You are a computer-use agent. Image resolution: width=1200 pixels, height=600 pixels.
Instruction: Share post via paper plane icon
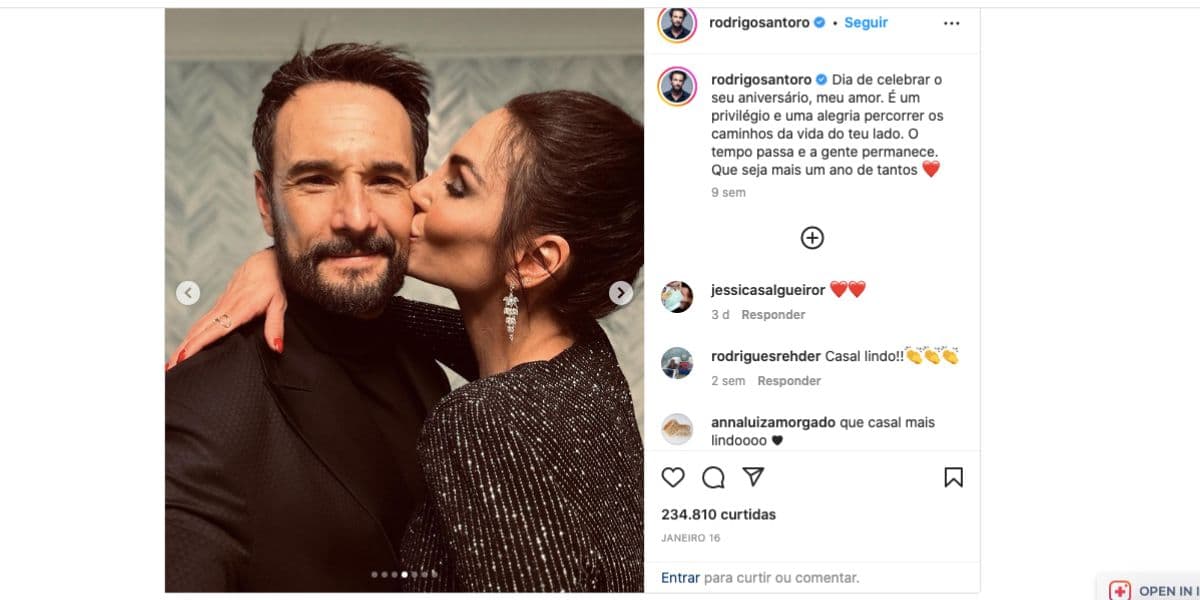[753, 477]
